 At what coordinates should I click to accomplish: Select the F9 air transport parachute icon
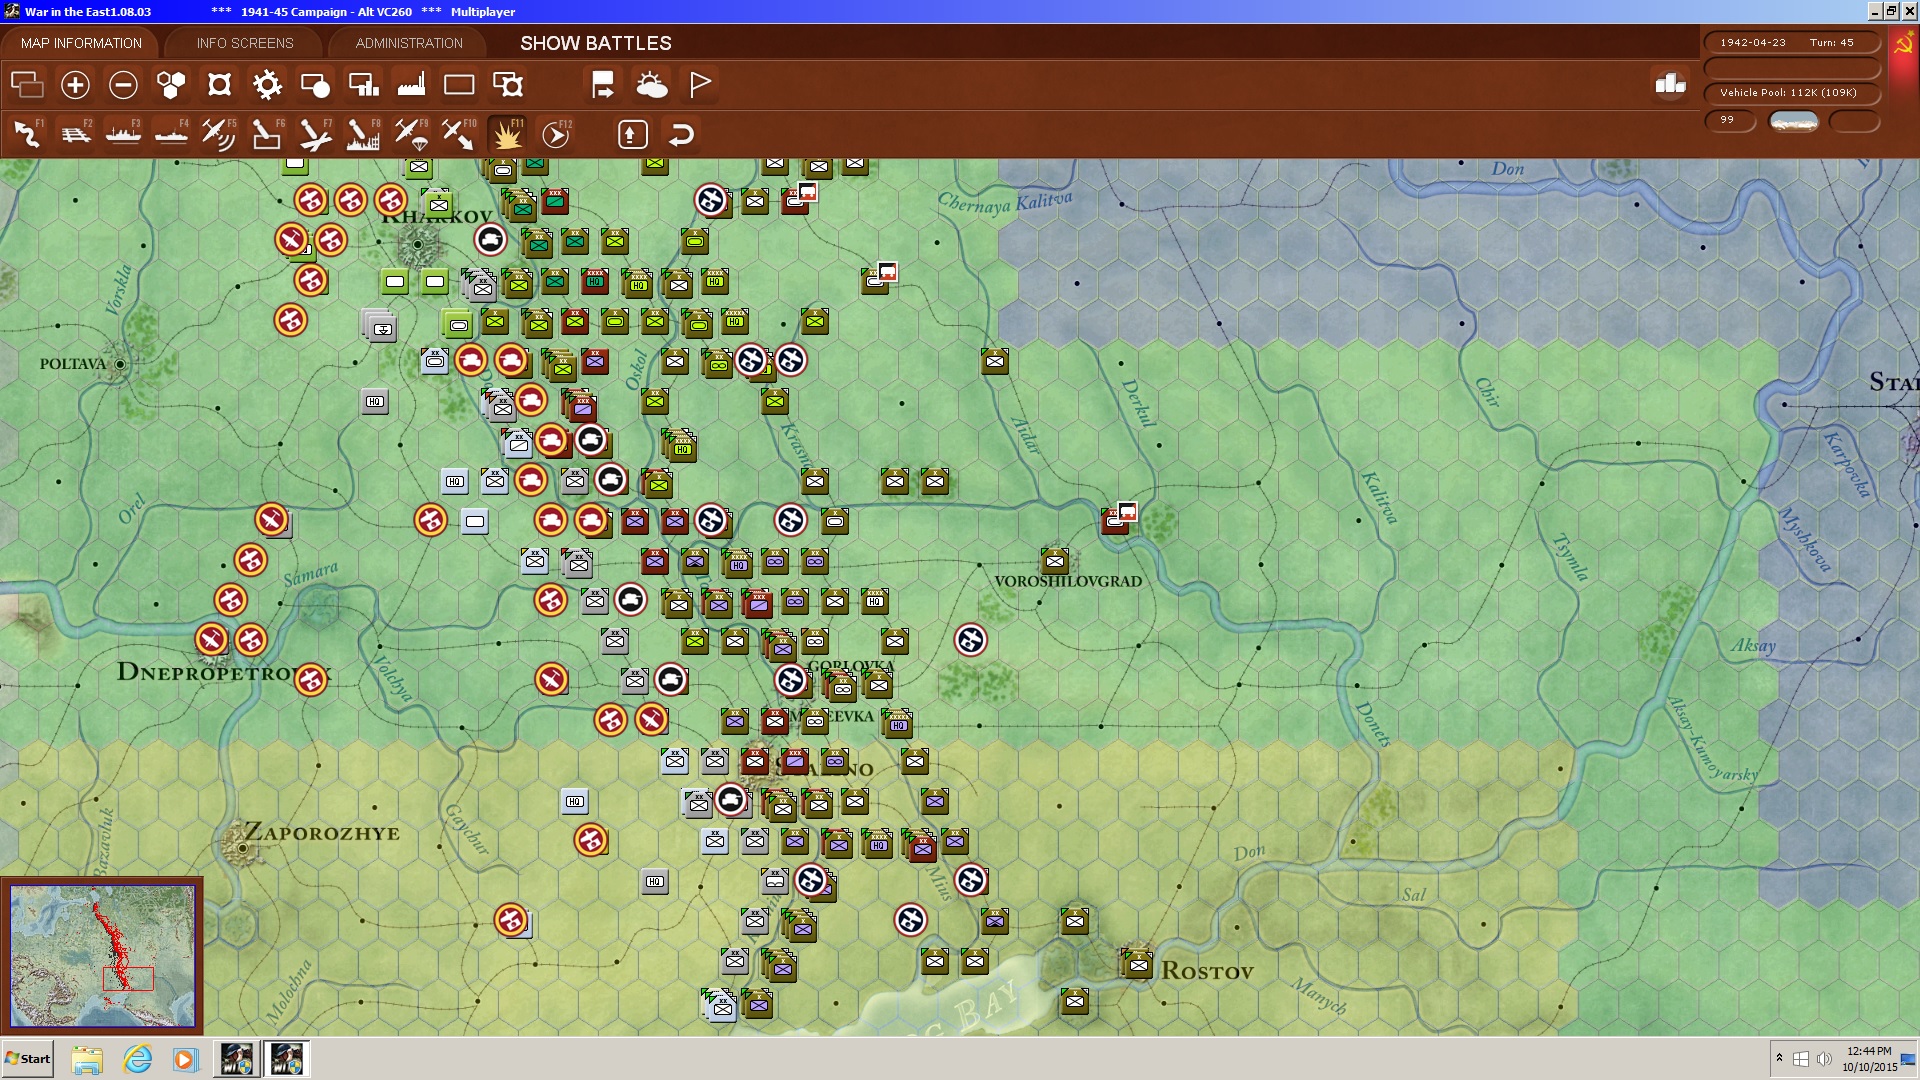pyautogui.click(x=411, y=134)
